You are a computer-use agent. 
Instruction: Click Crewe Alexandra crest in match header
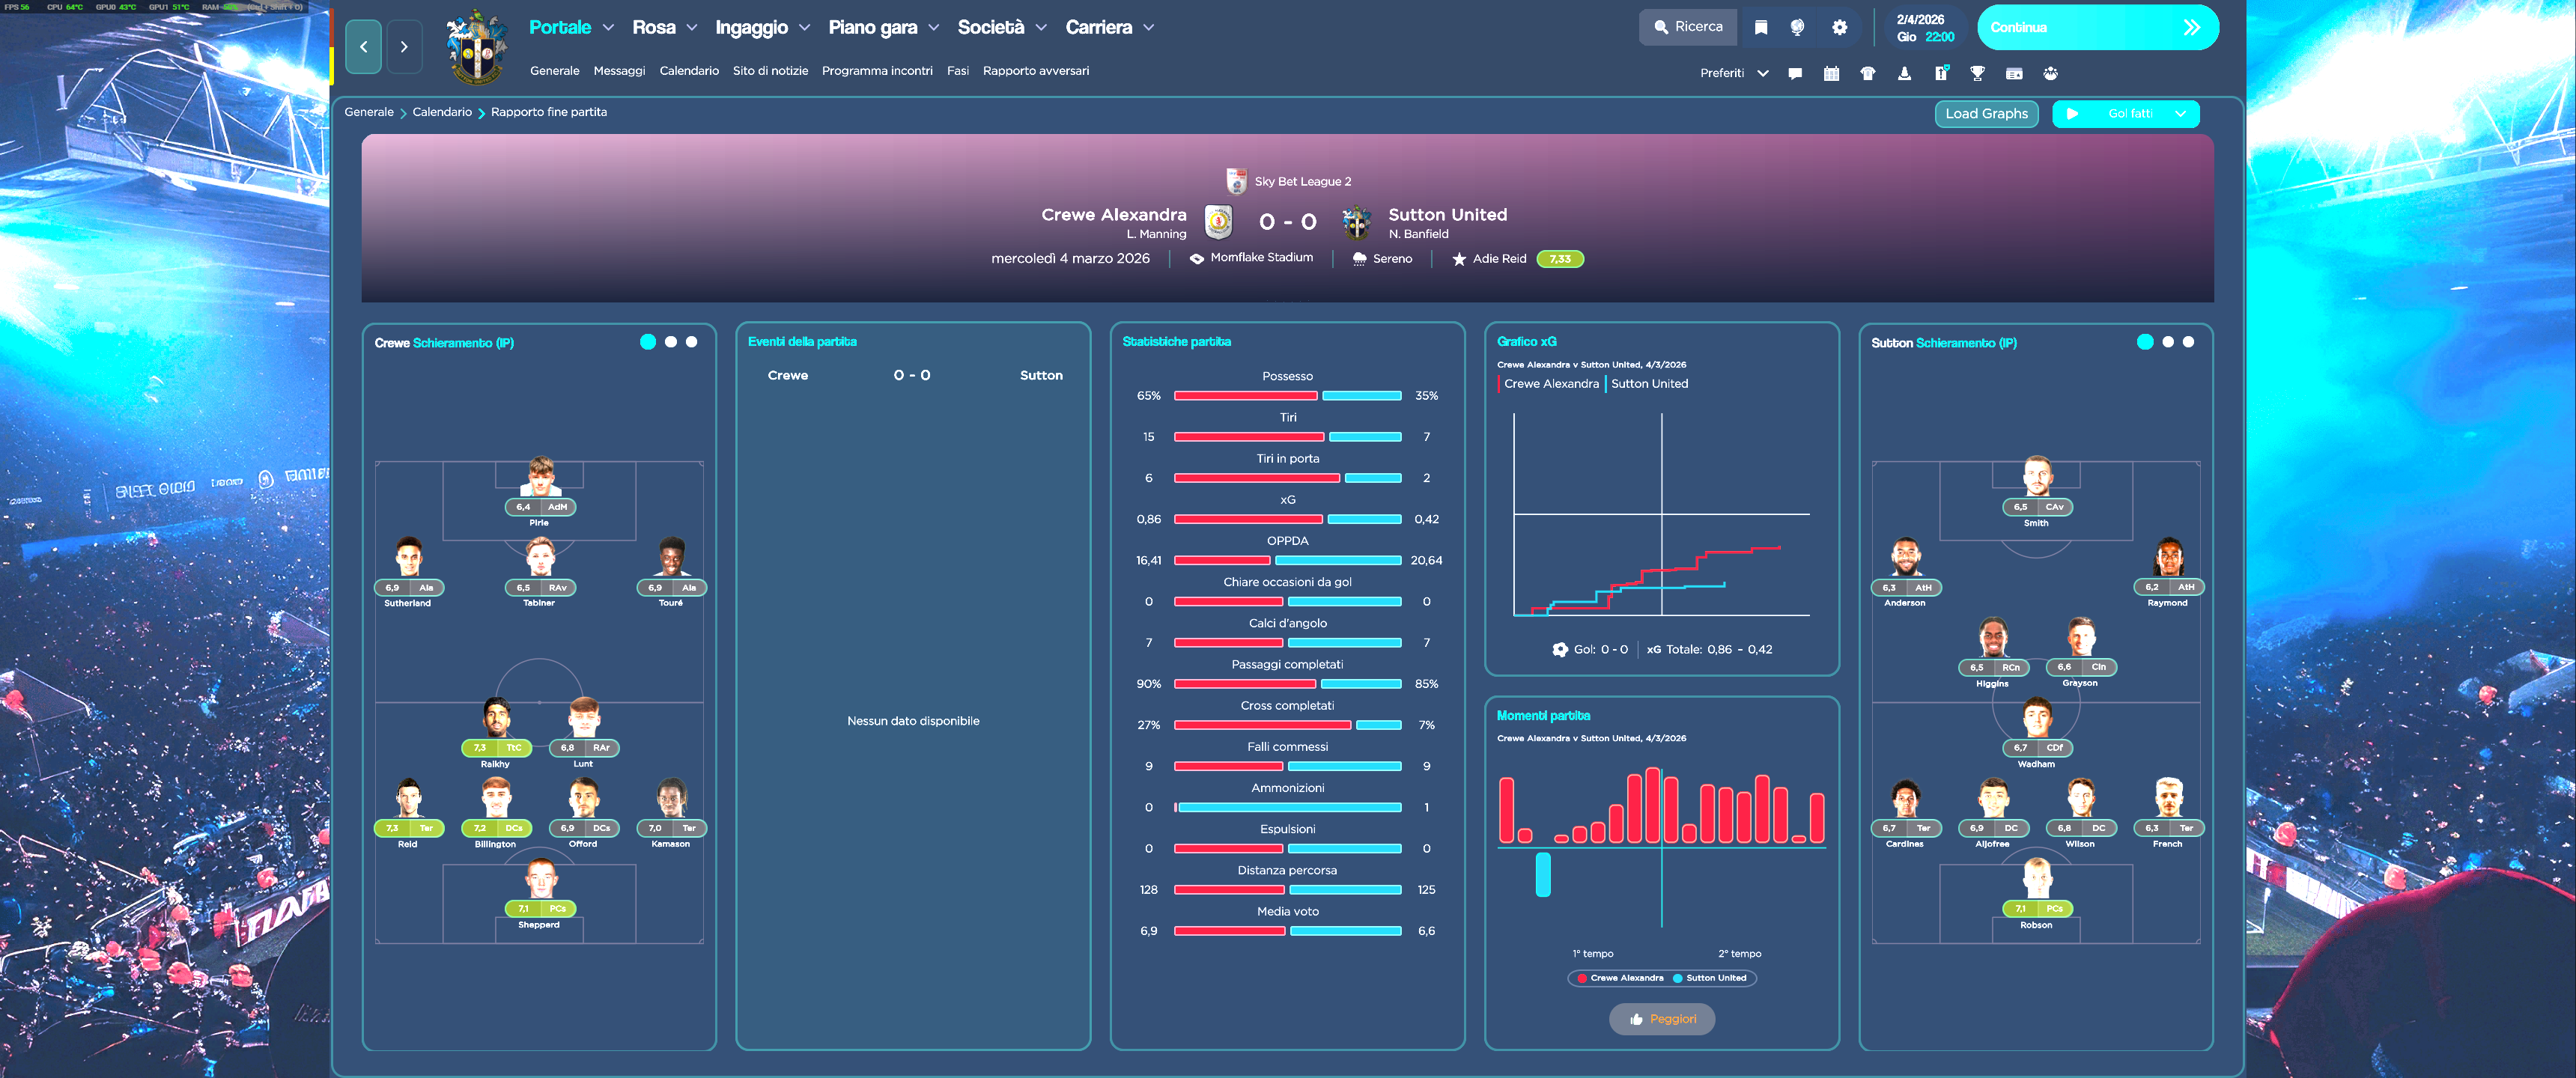tap(1218, 222)
